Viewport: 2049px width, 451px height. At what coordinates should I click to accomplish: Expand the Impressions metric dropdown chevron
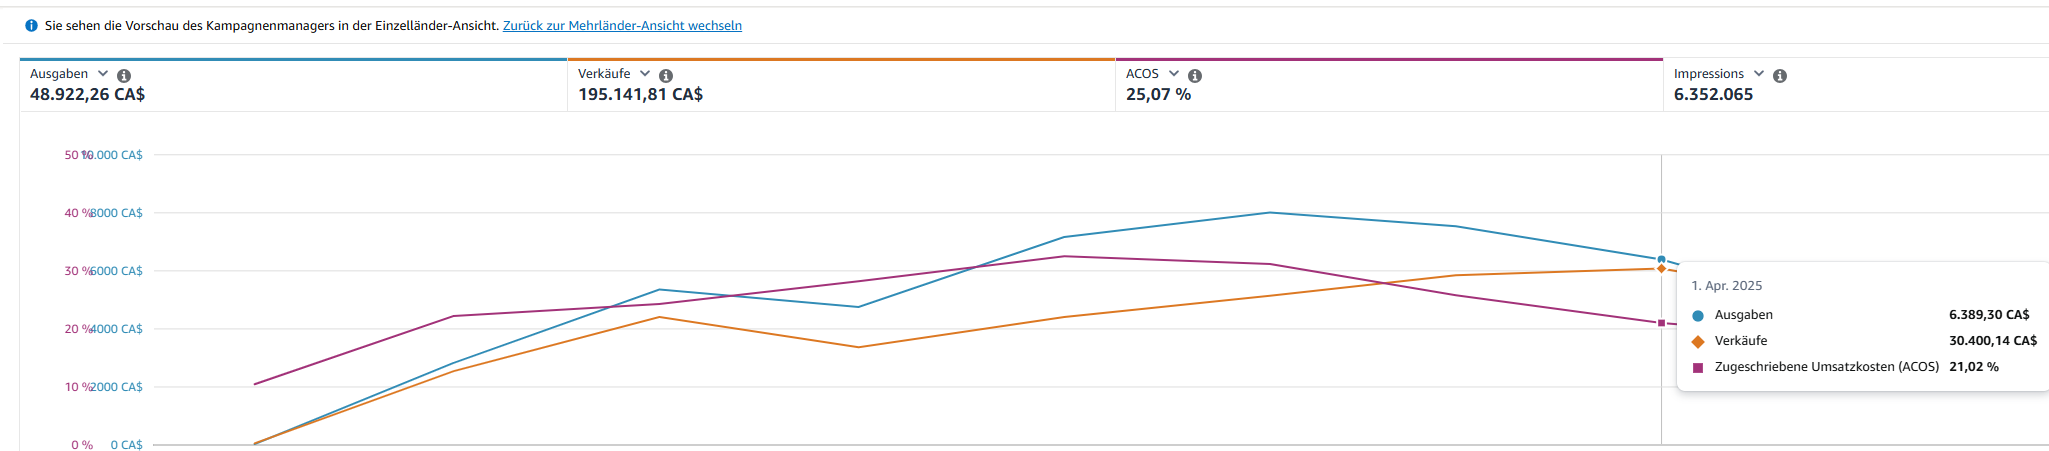pyautogui.click(x=1759, y=74)
